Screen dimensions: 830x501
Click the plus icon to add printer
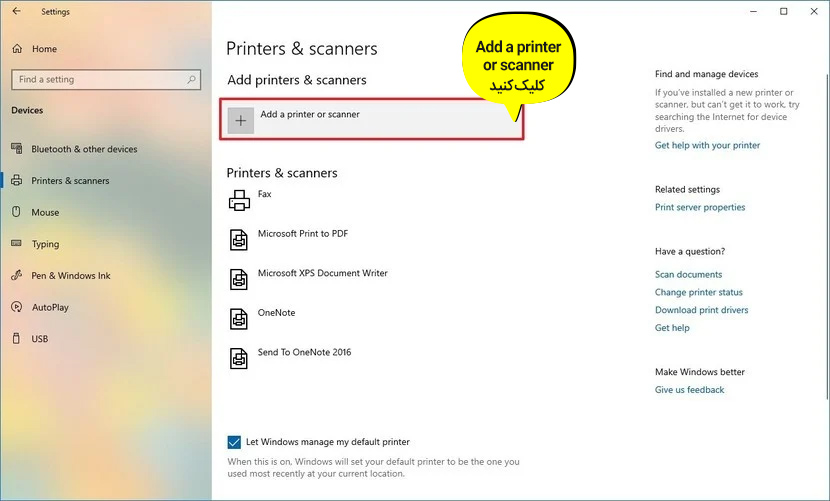[241, 121]
